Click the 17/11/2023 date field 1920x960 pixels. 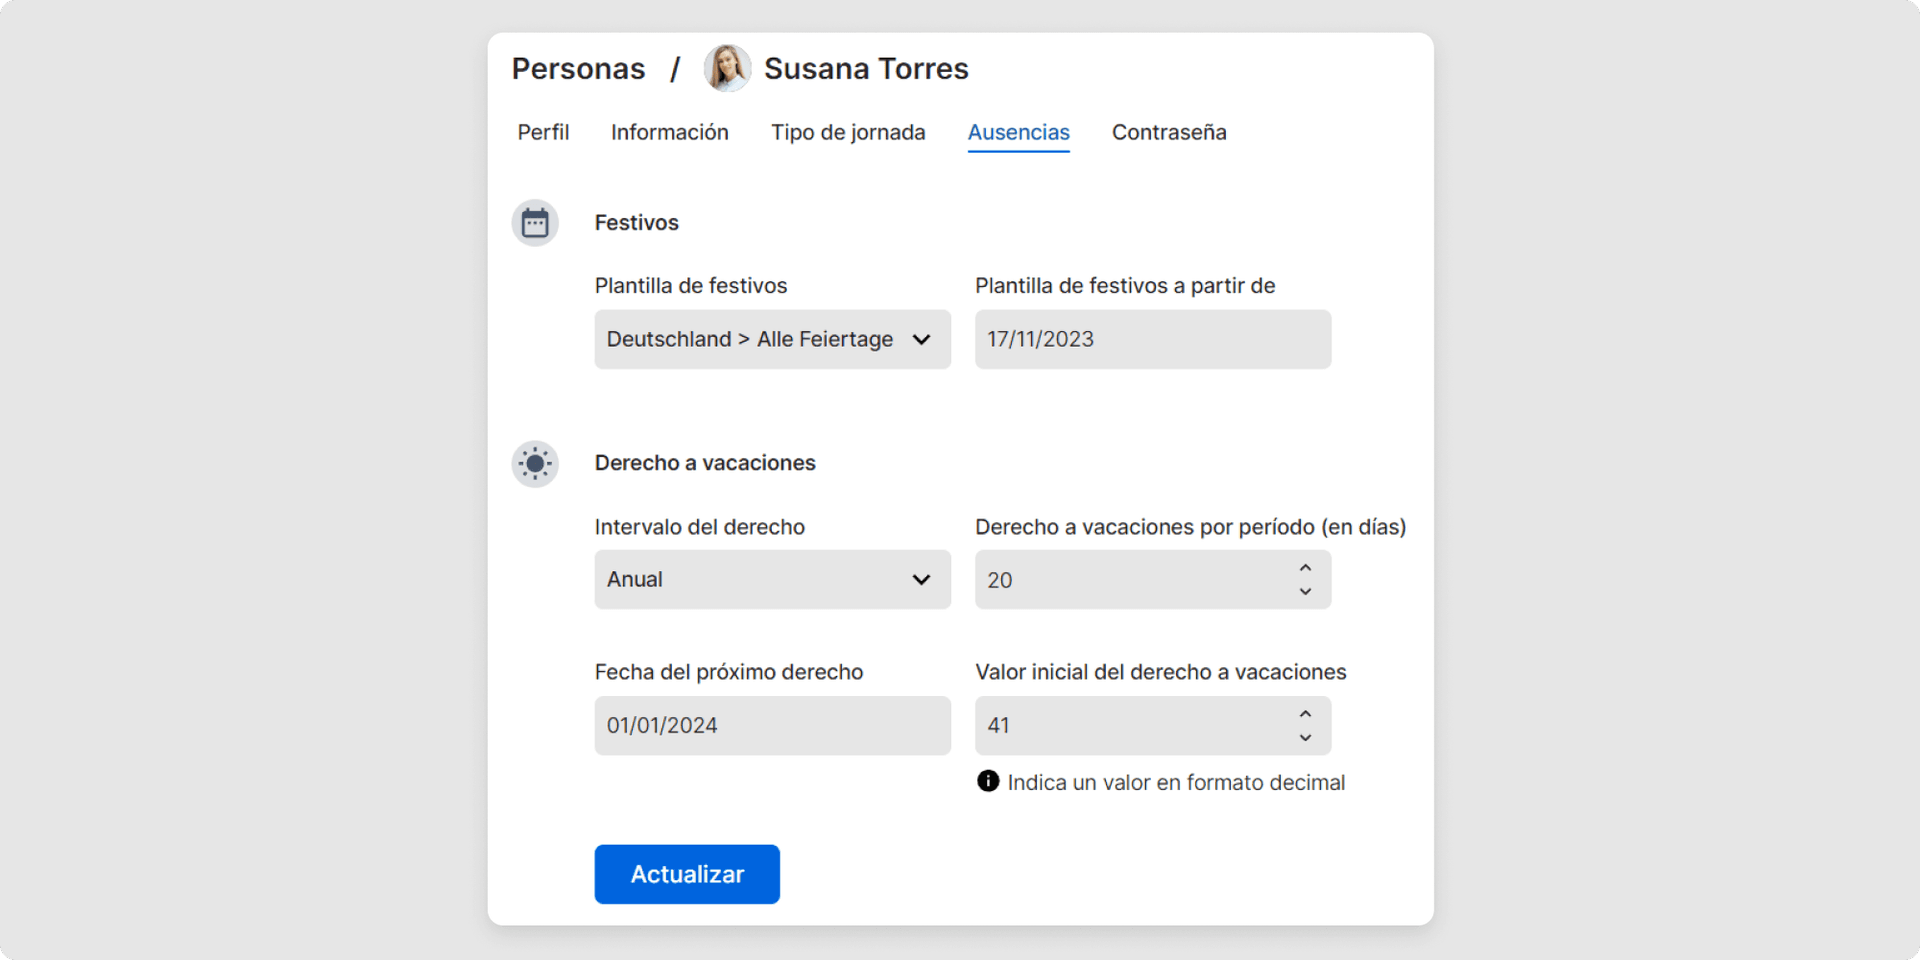click(1152, 339)
